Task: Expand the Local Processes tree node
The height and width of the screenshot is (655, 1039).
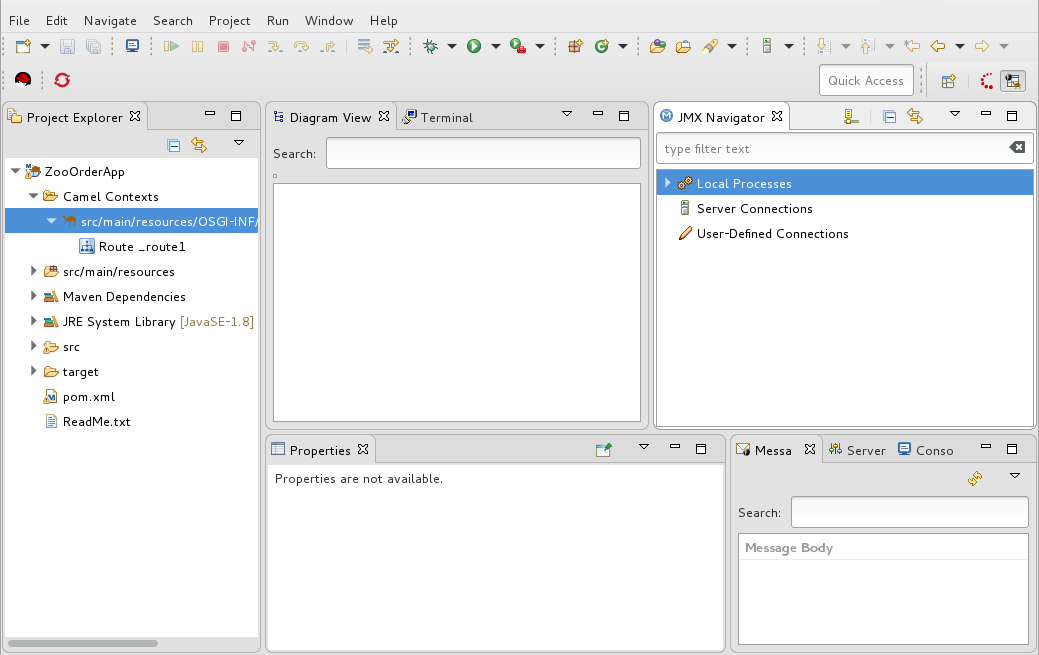Action: click(x=667, y=183)
